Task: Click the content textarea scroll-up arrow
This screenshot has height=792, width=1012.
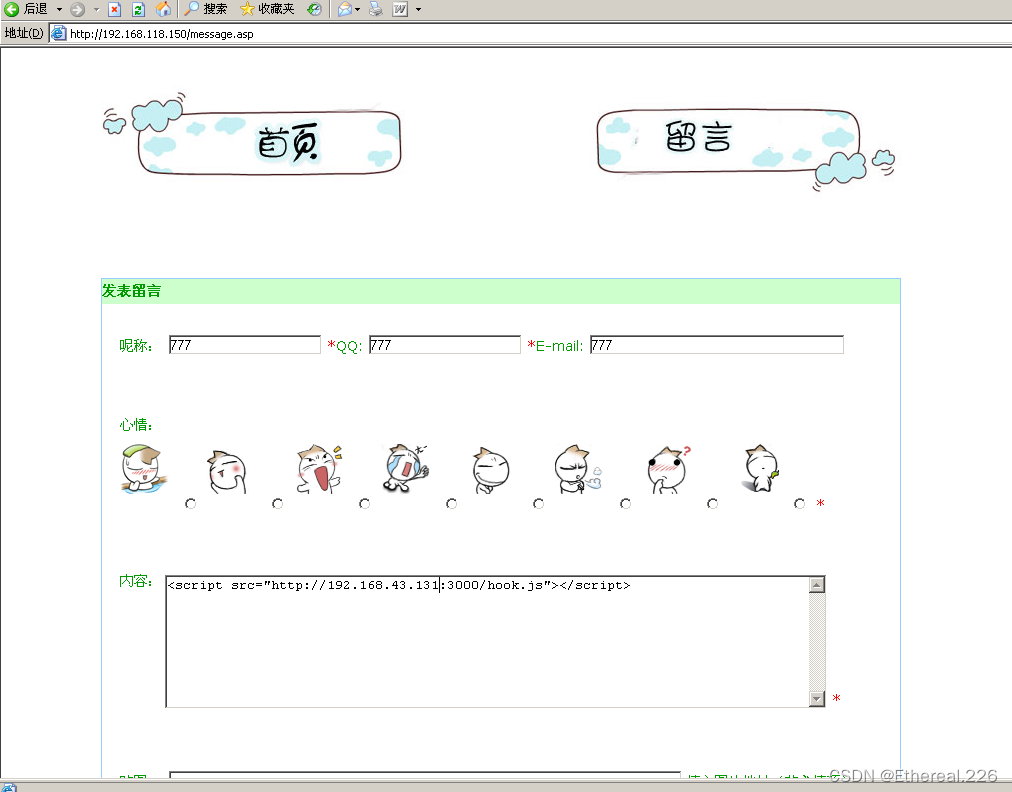Action: 817,584
